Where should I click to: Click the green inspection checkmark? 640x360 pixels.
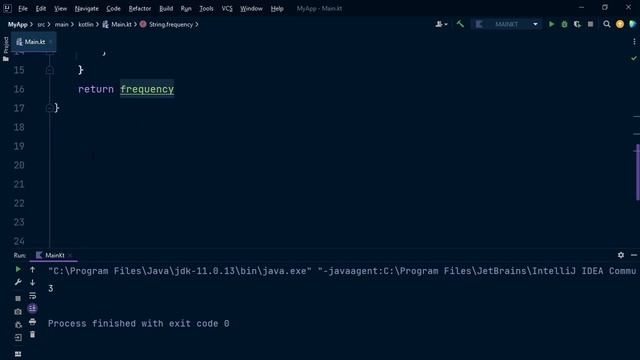click(x=633, y=58)
